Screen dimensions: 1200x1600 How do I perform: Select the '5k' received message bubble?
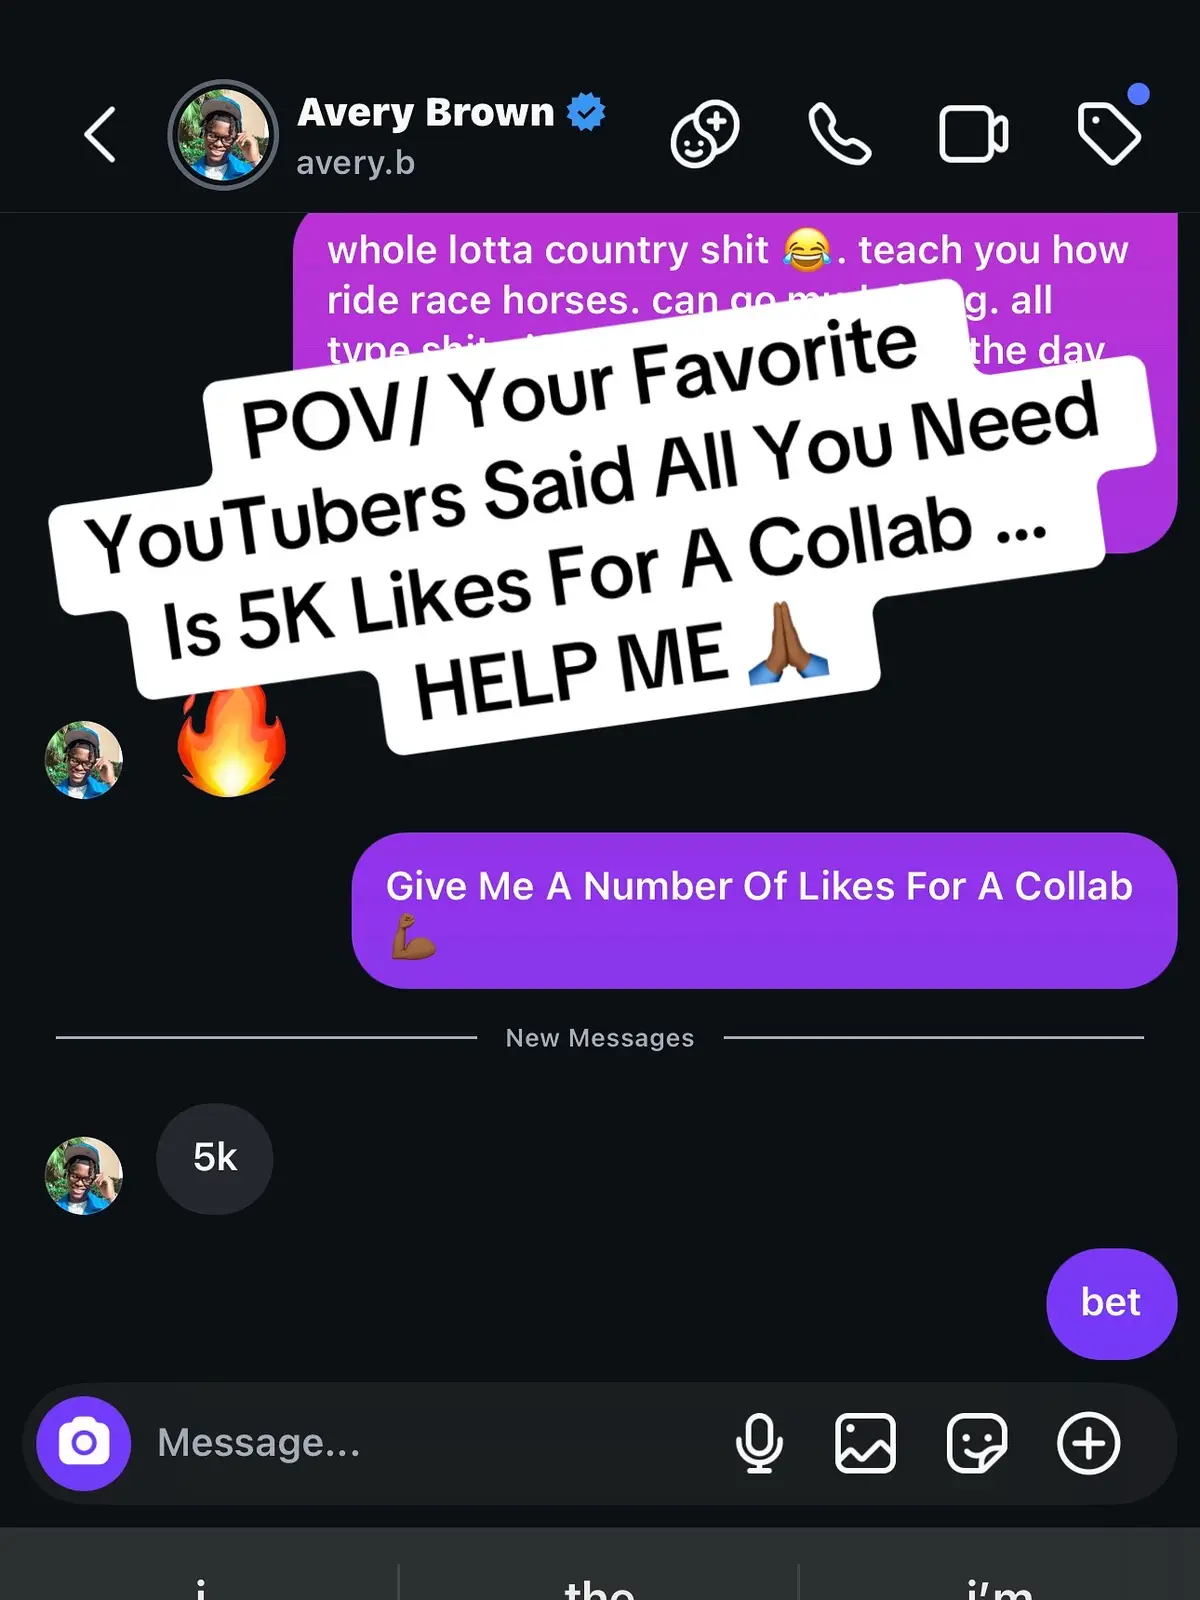[215, 1158]
